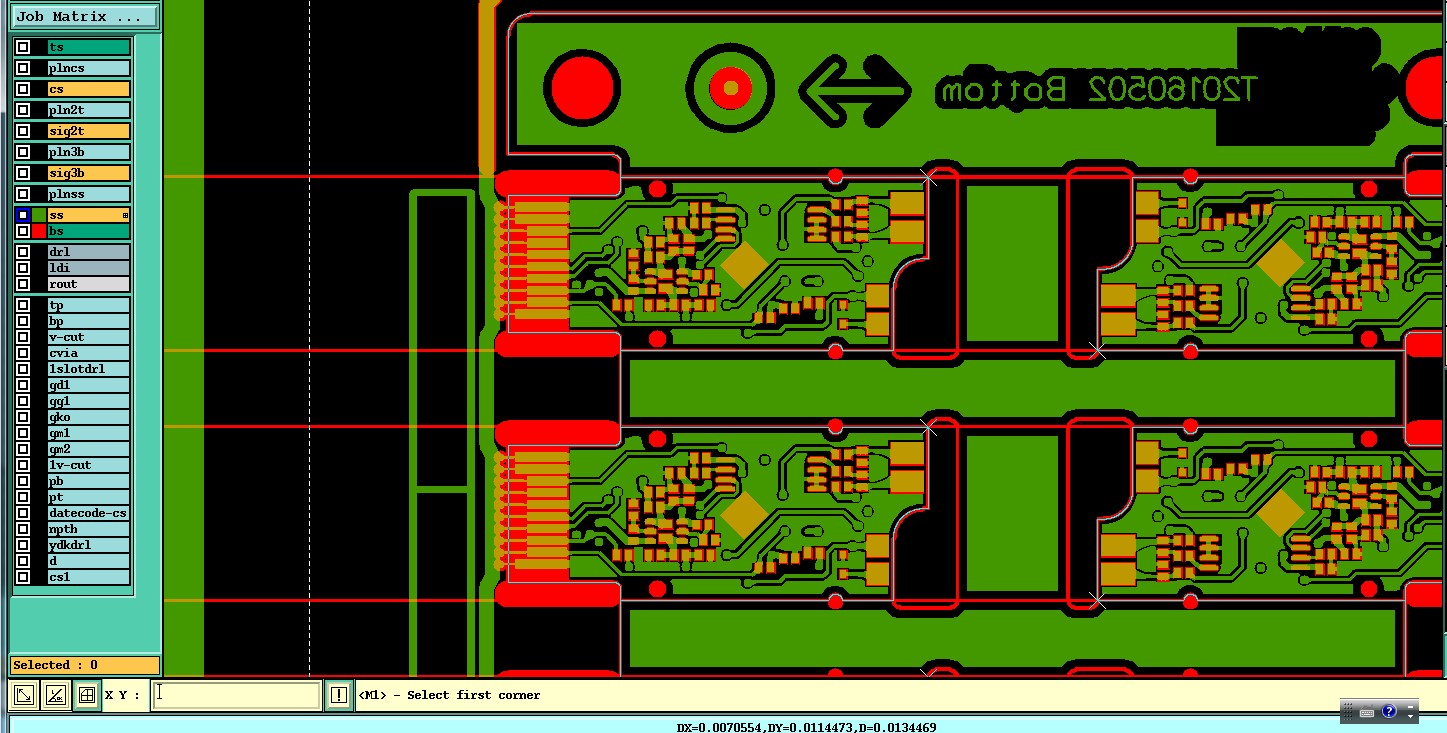Screen dimensions: 1447x733
Task: Click the small marker on ss layer row
Action: click(126, 215)
